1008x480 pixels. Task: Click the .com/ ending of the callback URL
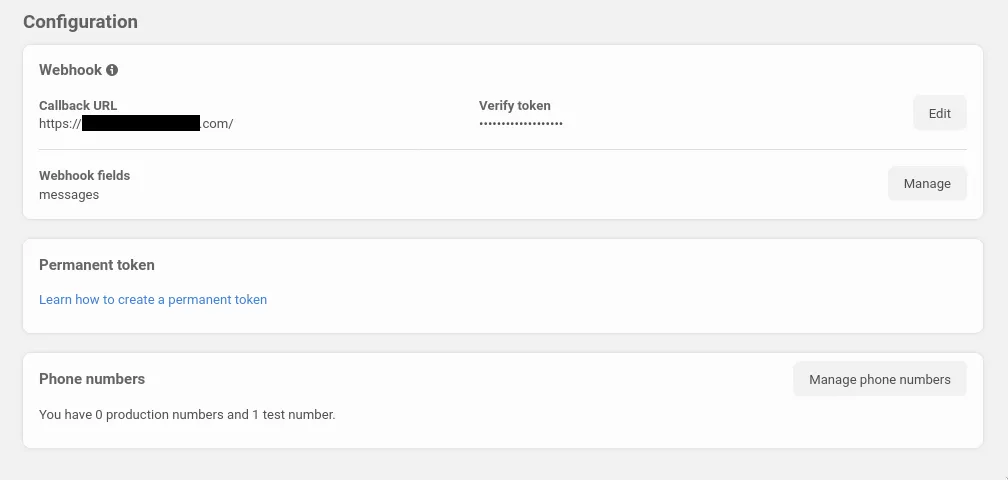point(217,124)
